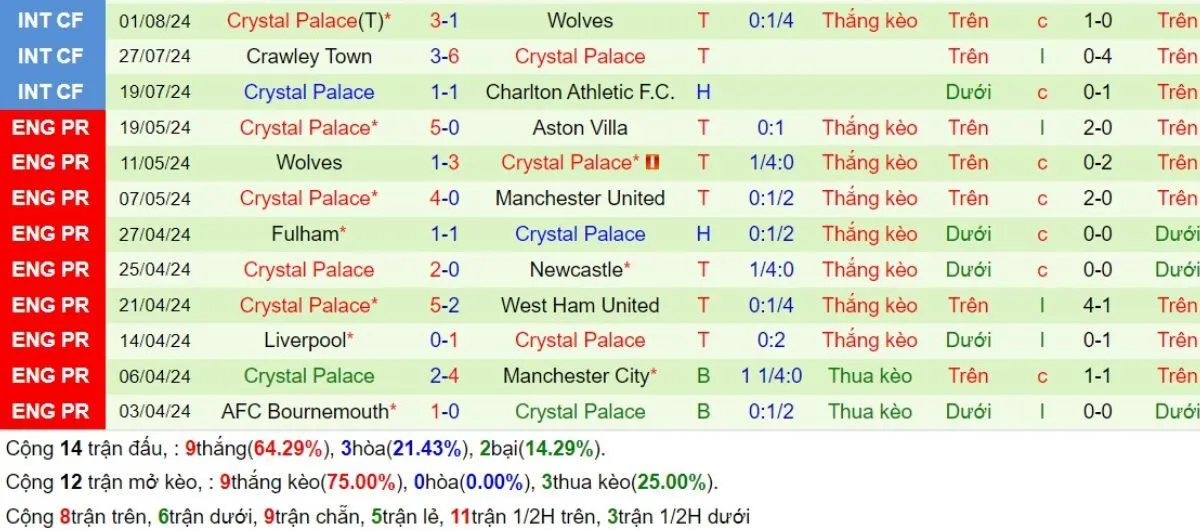Select Charlton Athletic F.C. team name

tap(580, 92)
